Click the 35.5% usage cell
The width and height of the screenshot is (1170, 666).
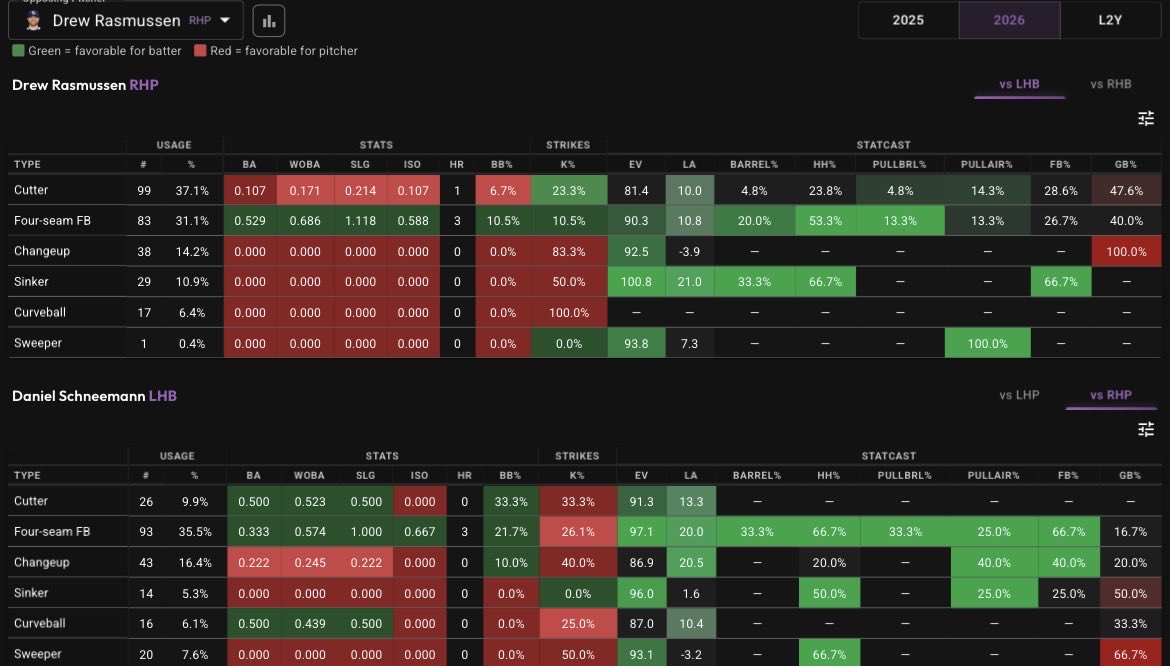pos(195,532)
